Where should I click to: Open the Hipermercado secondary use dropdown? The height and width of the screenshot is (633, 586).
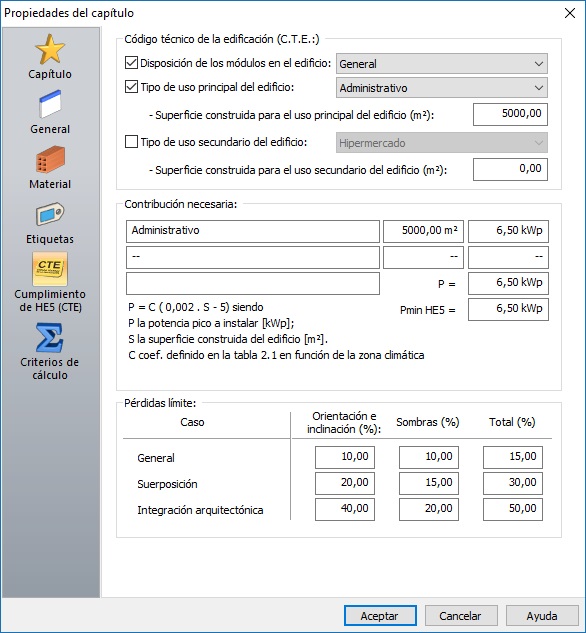pyautogui.click(x=442, y=143)
